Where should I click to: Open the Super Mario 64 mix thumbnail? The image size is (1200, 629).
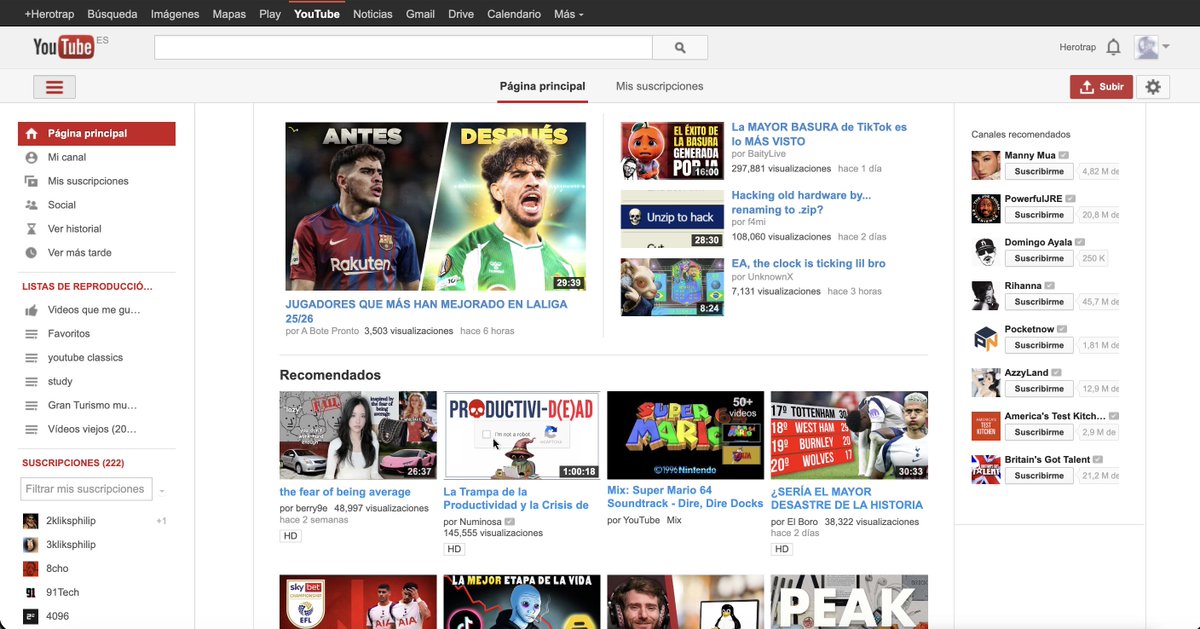click(x=685, y=435)
